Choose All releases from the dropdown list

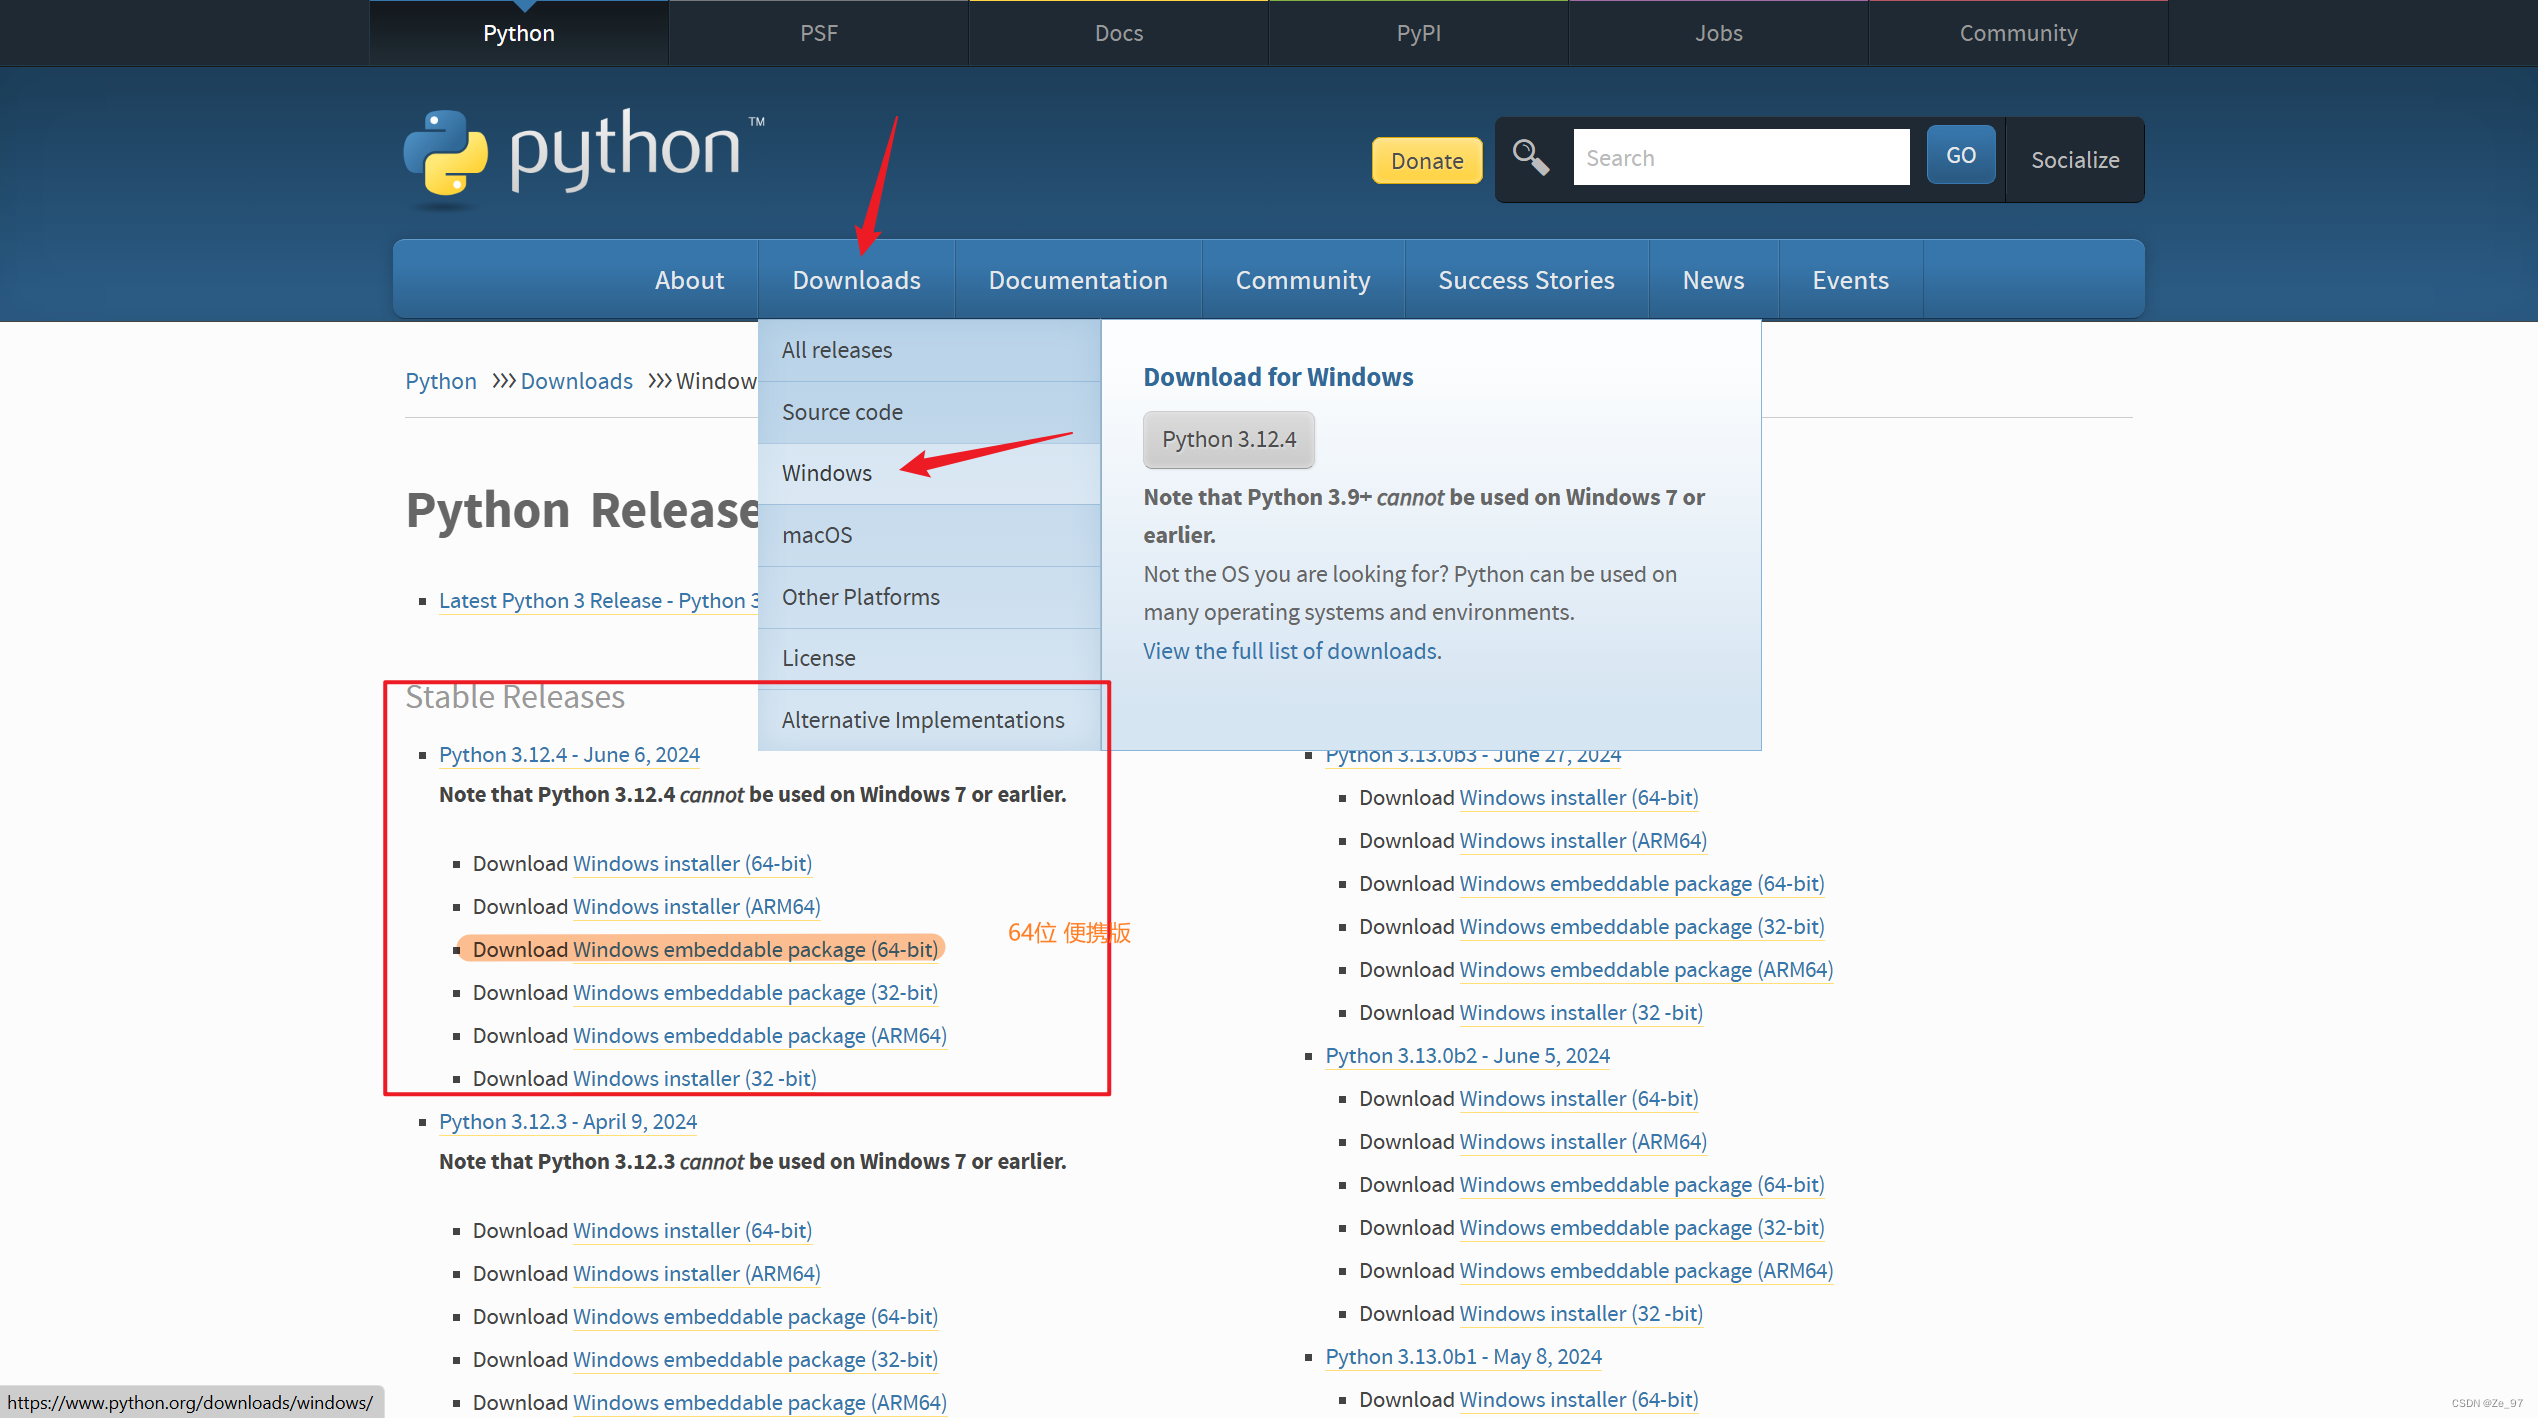(837, 350)
